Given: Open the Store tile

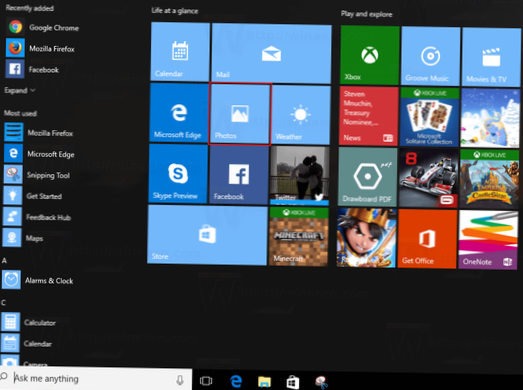Looking at the screenshot, I should (207, 235).
